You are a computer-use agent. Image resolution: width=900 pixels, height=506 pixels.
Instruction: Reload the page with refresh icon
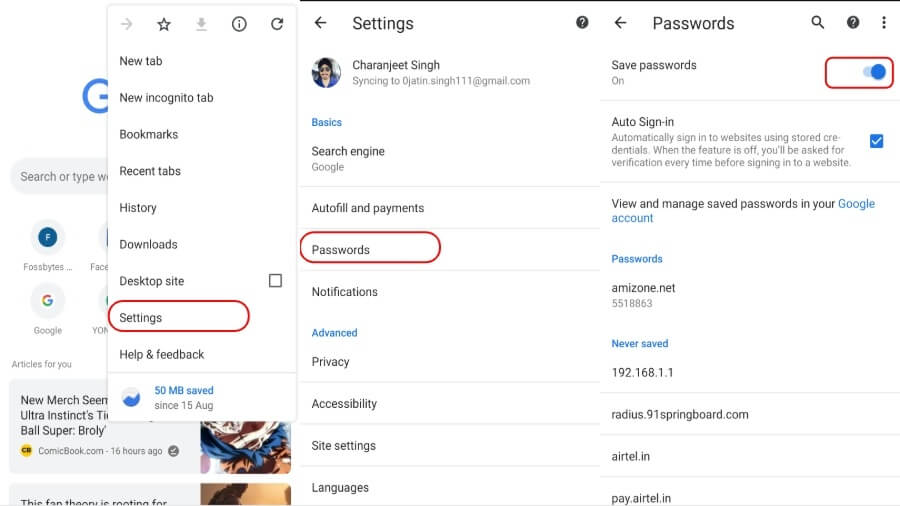pyautogui.click(x=277, y=24)
